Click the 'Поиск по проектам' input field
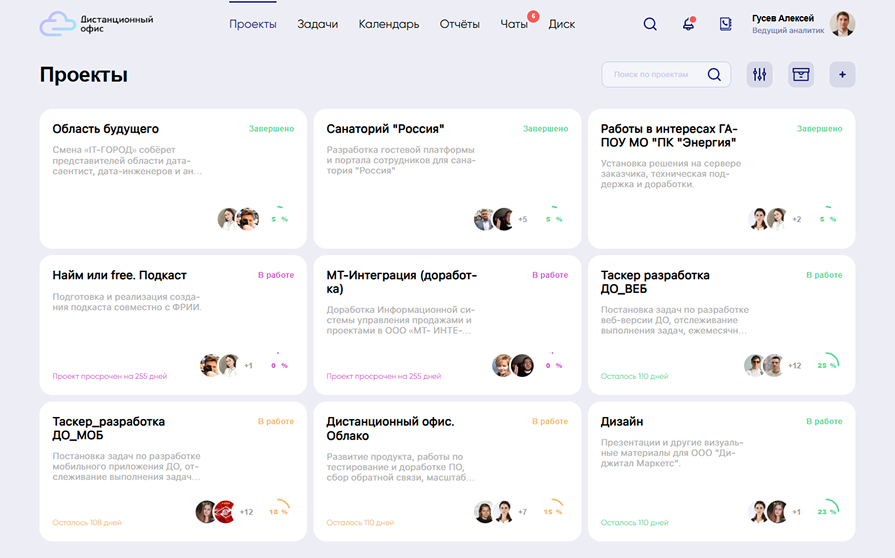This screenshot has height=558, width=895. pos(653,75)
